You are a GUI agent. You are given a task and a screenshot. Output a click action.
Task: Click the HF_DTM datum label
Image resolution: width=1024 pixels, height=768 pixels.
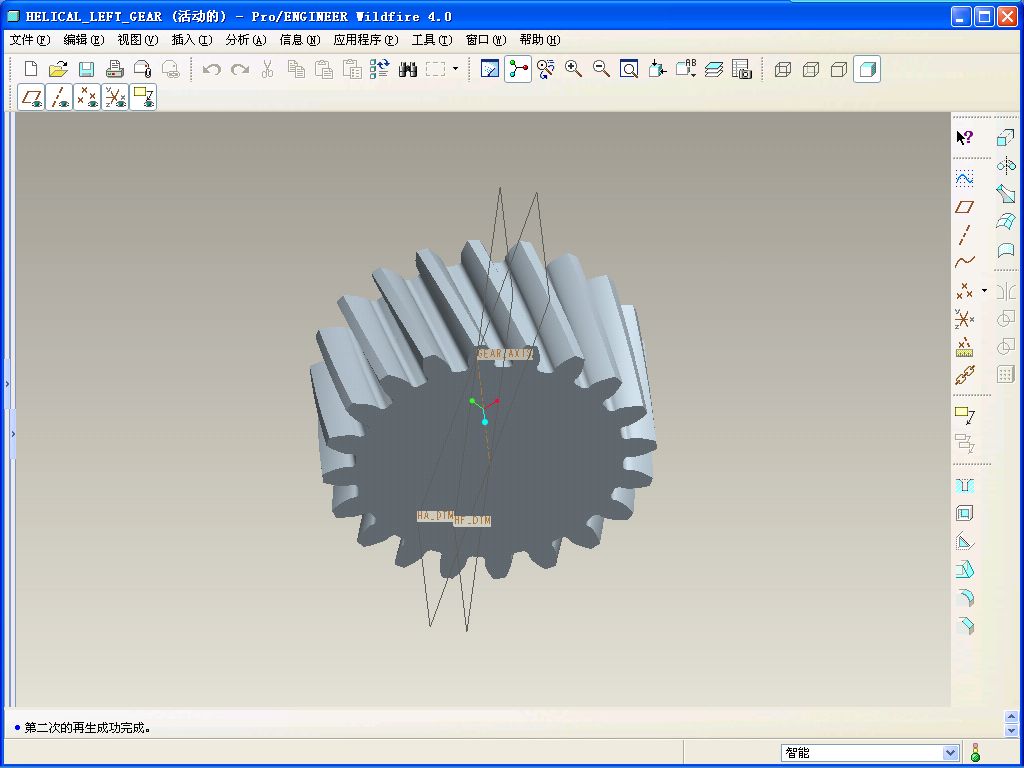(x=472, y=520)
